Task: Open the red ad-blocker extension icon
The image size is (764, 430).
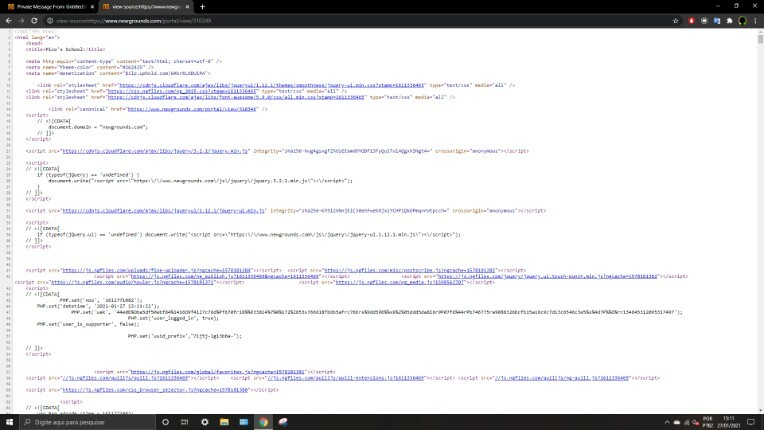Action: [691, 21]
